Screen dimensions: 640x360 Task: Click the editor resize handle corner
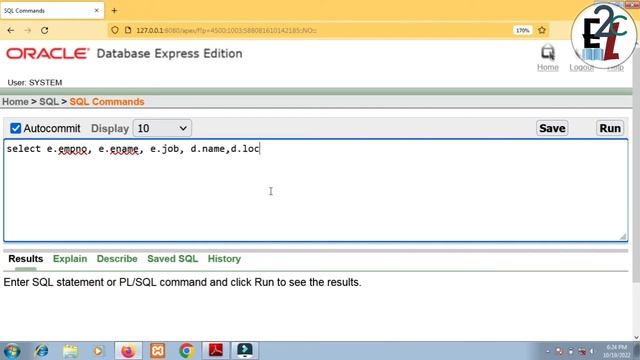click(x=623, y=236)
